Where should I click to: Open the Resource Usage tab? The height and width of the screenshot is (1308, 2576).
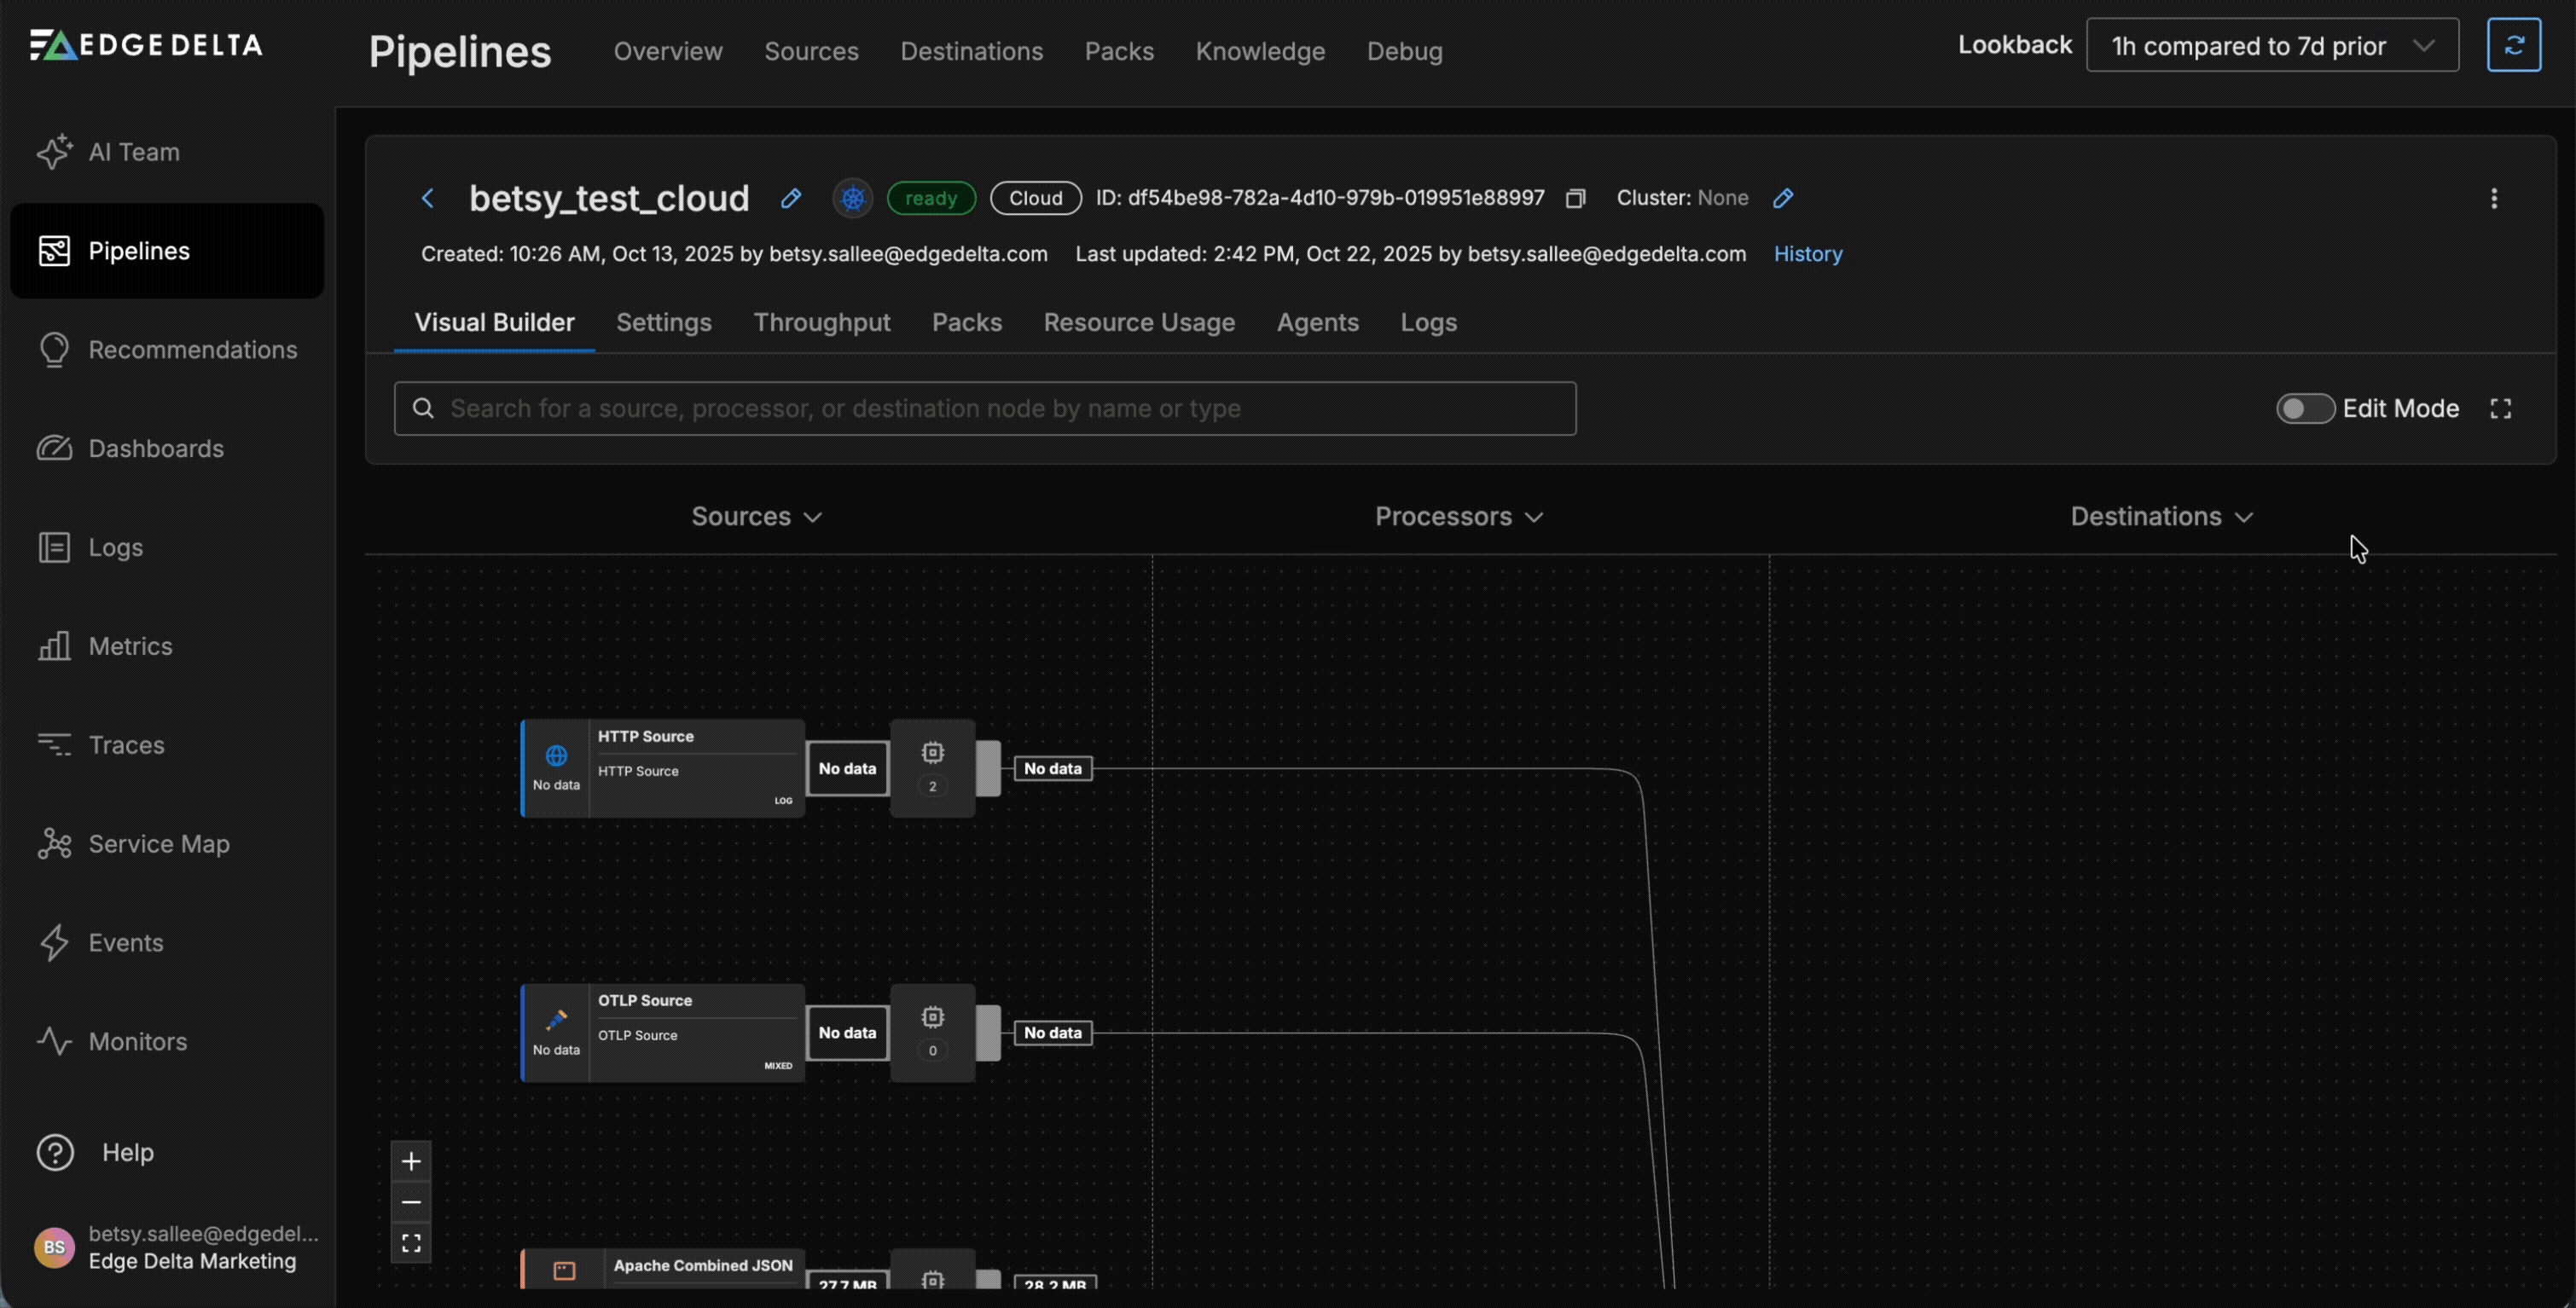1138,322
